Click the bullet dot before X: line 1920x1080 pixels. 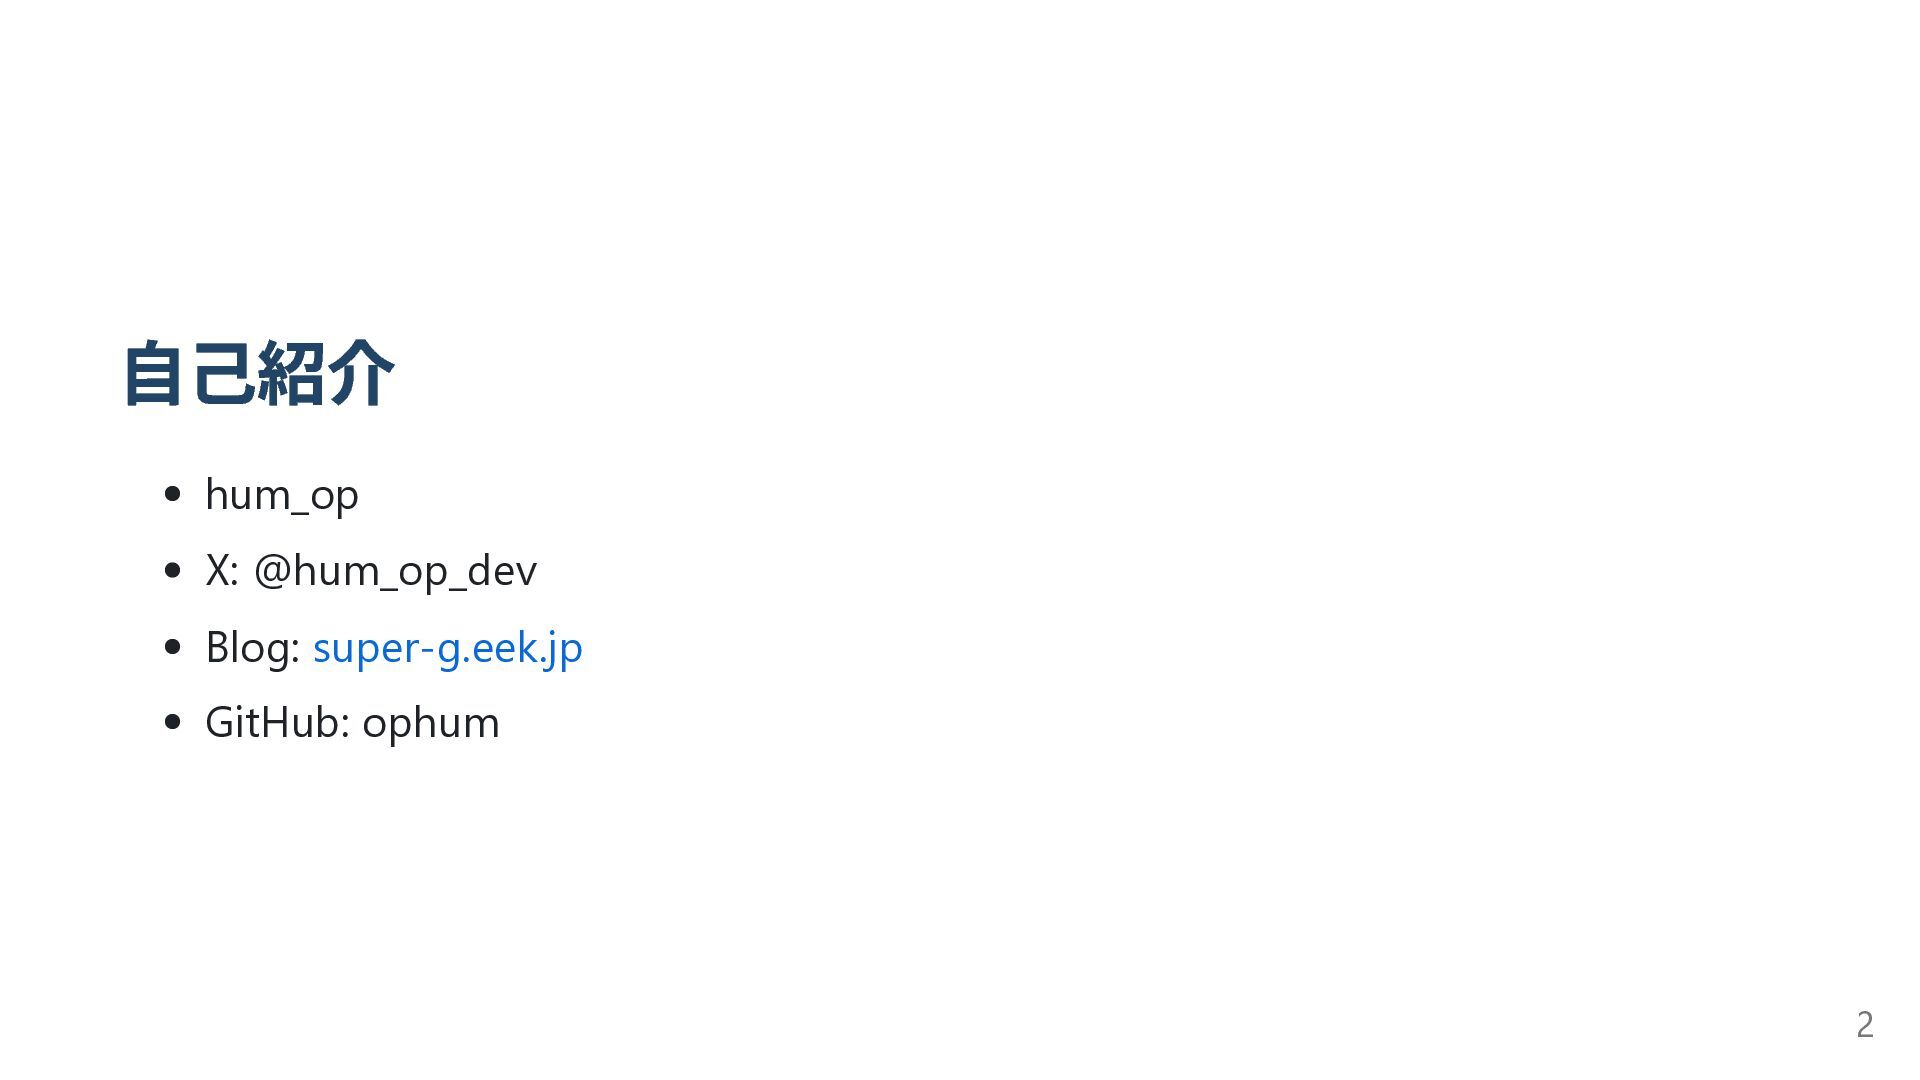coord(172,570)
